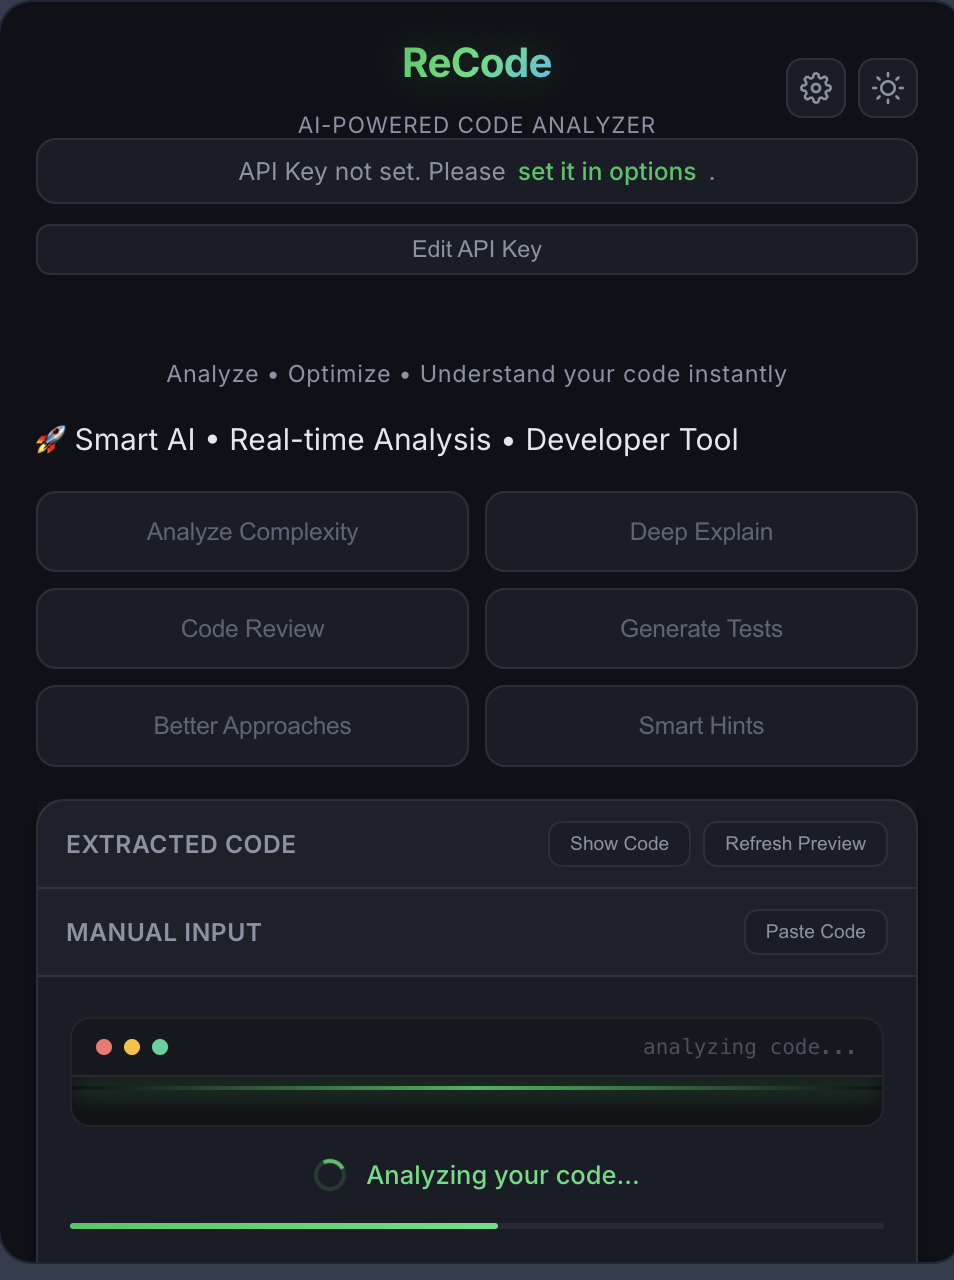
Task: Run Analyze Complexity on the code
Action: tap(252, 532)
